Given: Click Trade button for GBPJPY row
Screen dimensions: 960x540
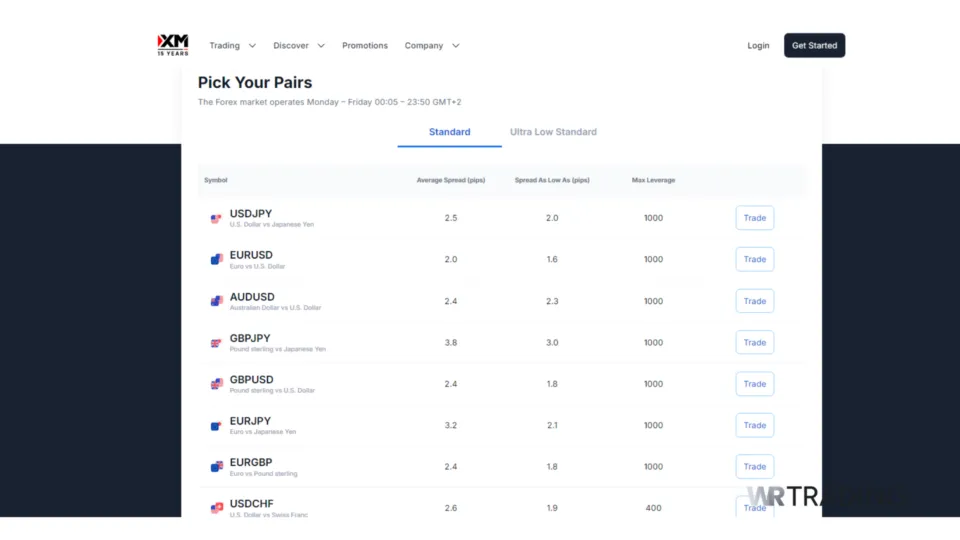Looking at the screenshot, I should [x=754, y=343].
